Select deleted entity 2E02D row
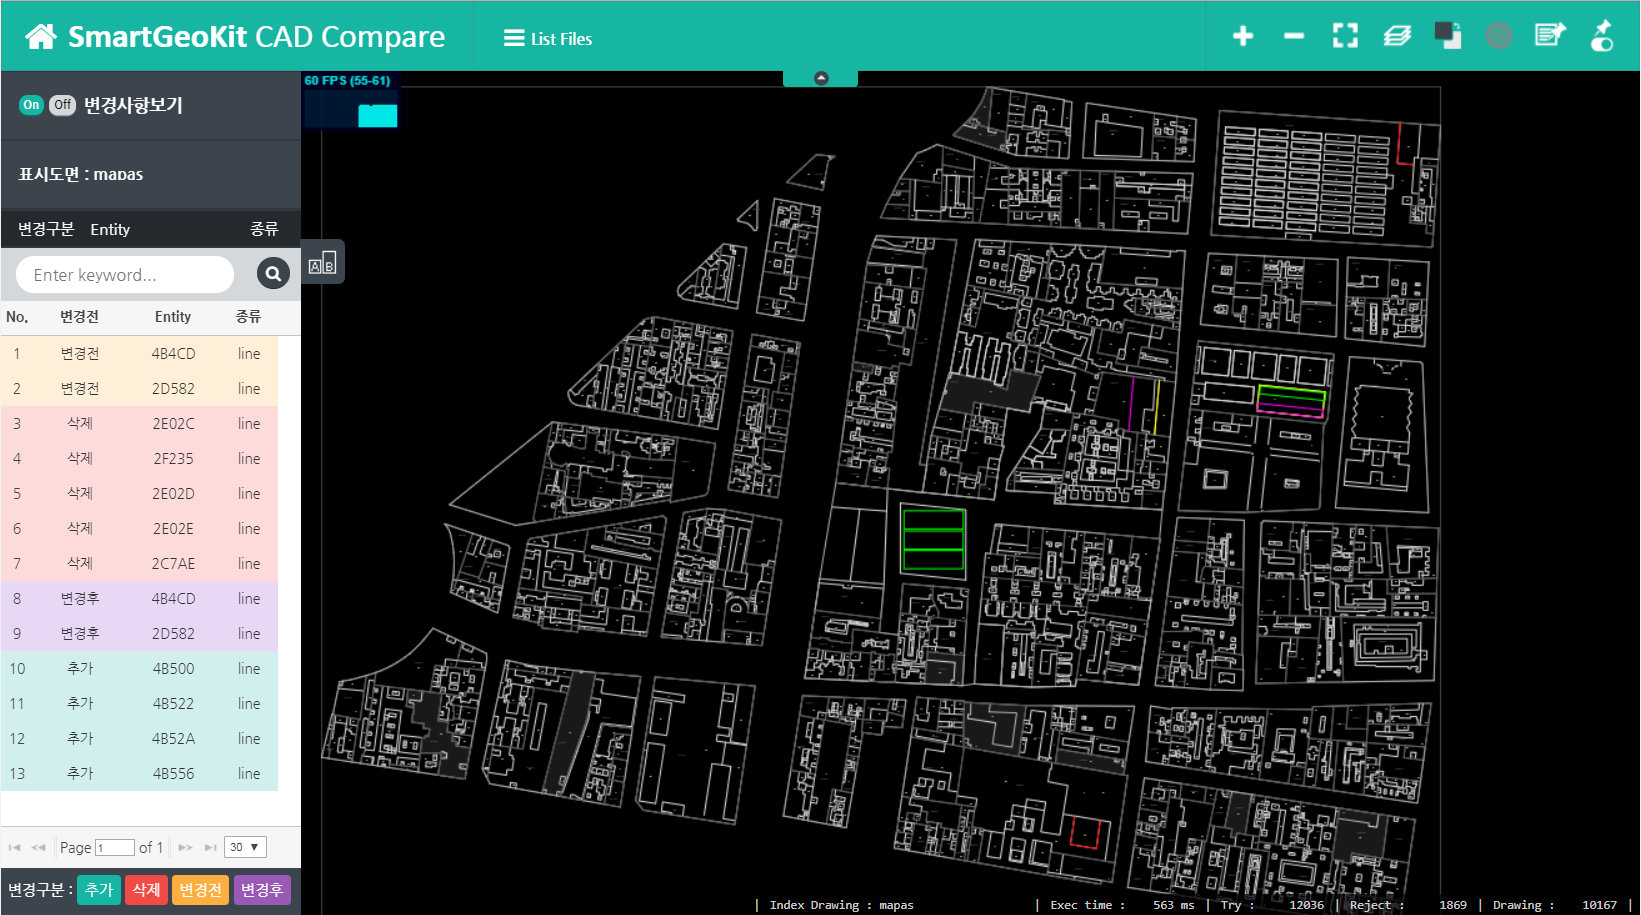Viewport: 1641px width, 915px height. coord(139,493)
